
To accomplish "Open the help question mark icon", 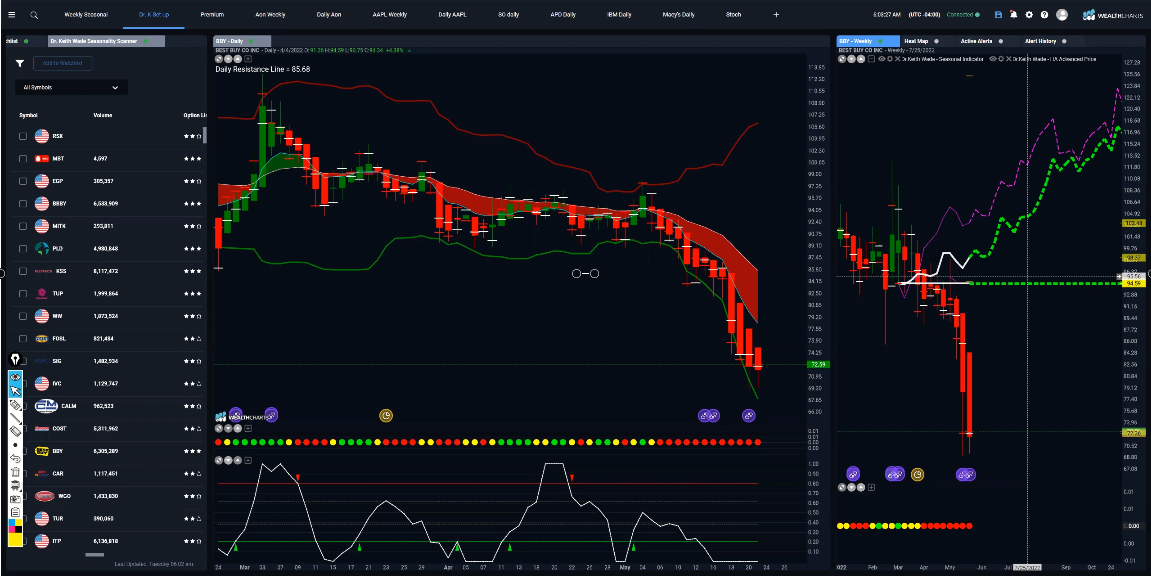I will 1045,15.
